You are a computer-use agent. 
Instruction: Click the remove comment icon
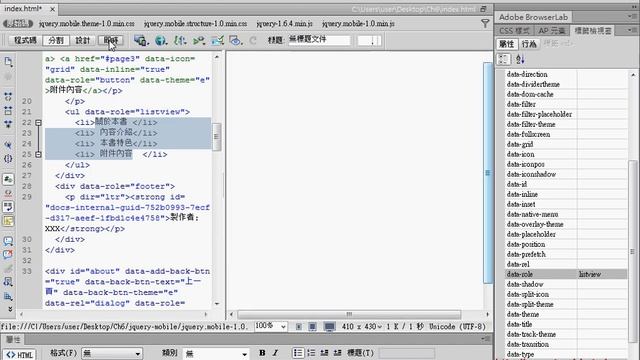click(8, 255)
